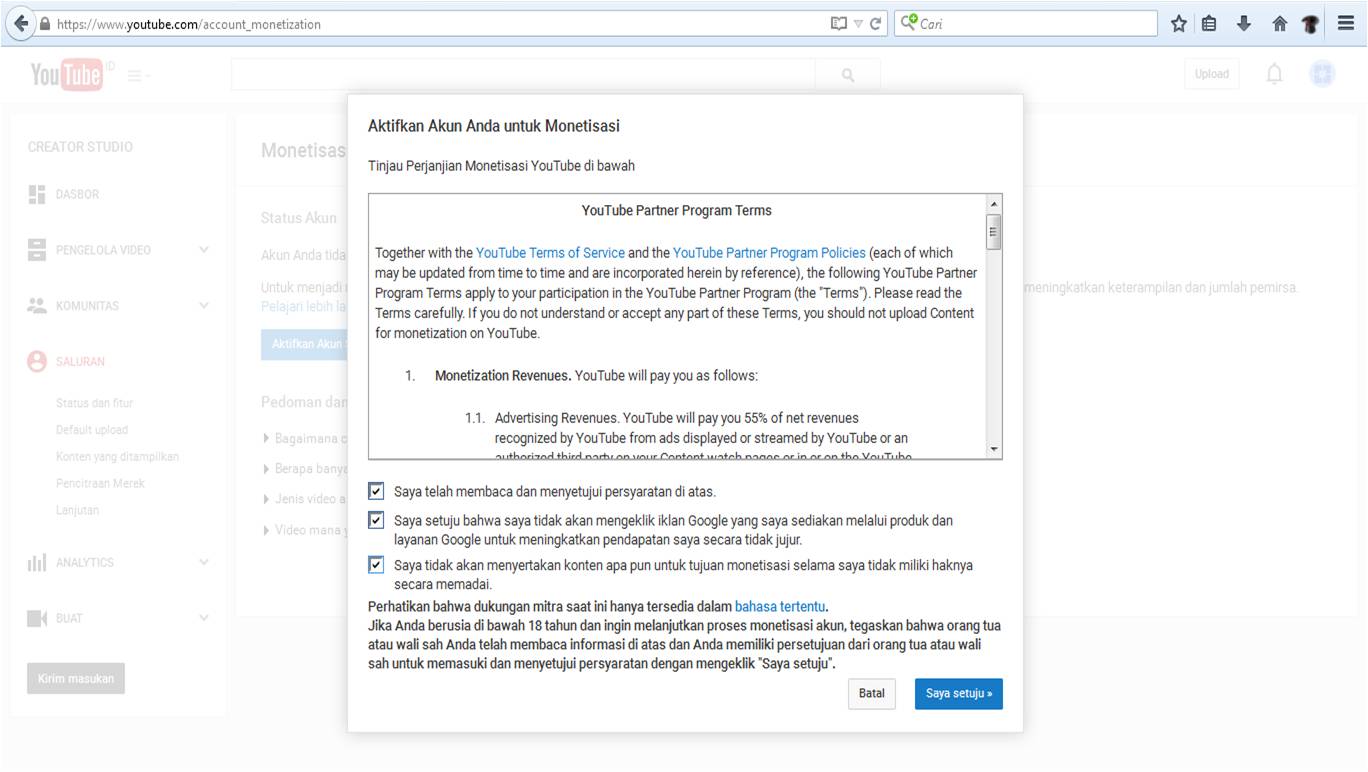Viewport: 1368px width, 772px height.
Task: Select Pencitraan Merek submenu
Action: click(x=100, y=484)
